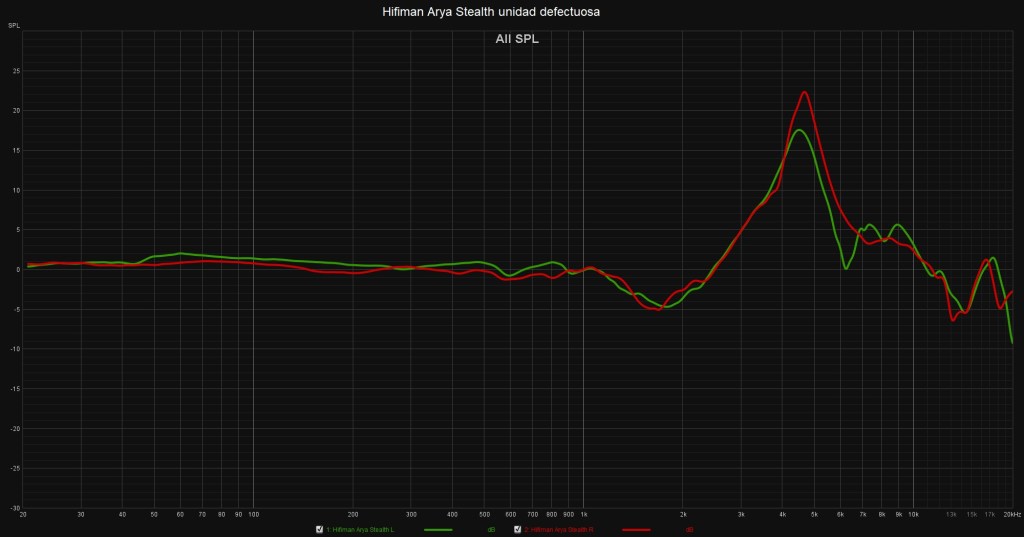Click the red line sample in legend
The width and height of the screenshot is (1024, 537).
636,529
